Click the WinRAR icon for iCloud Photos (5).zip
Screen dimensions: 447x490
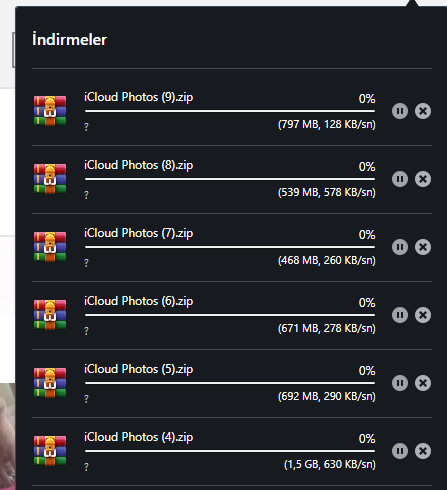tap(50, 383)
